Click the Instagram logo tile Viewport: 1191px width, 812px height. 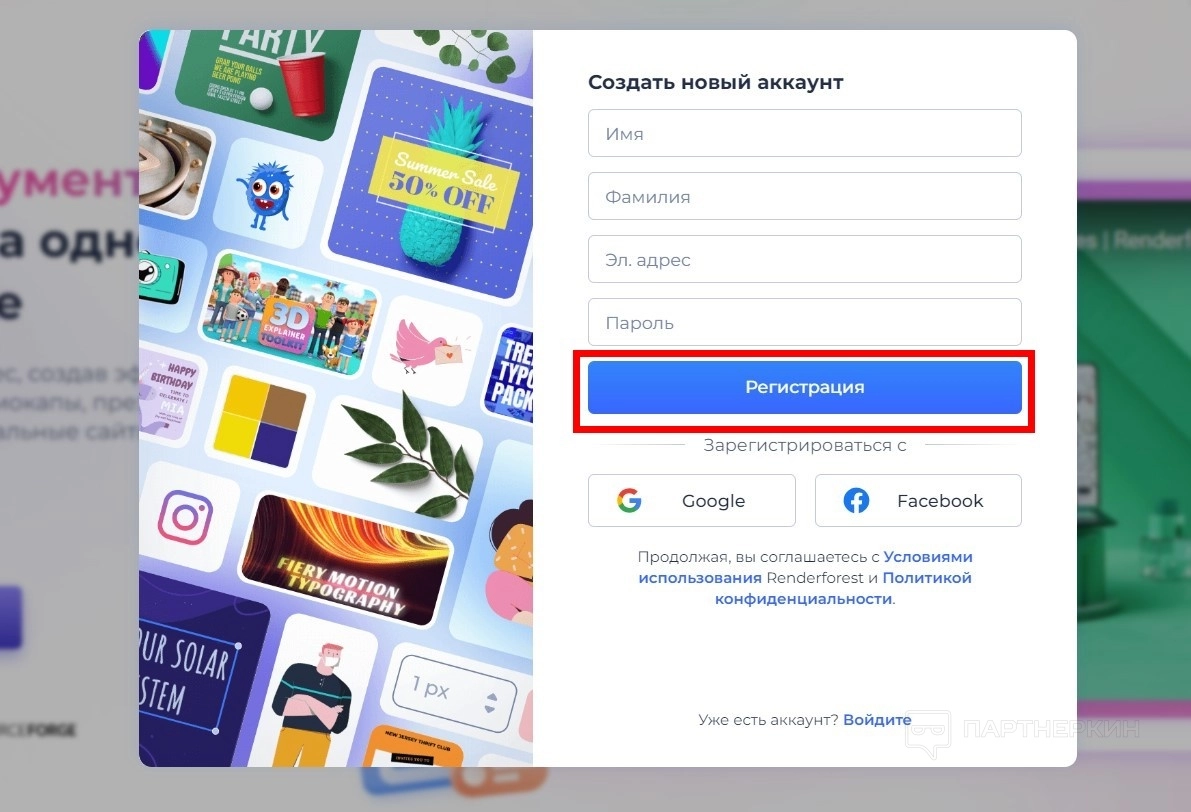(185, 517)
